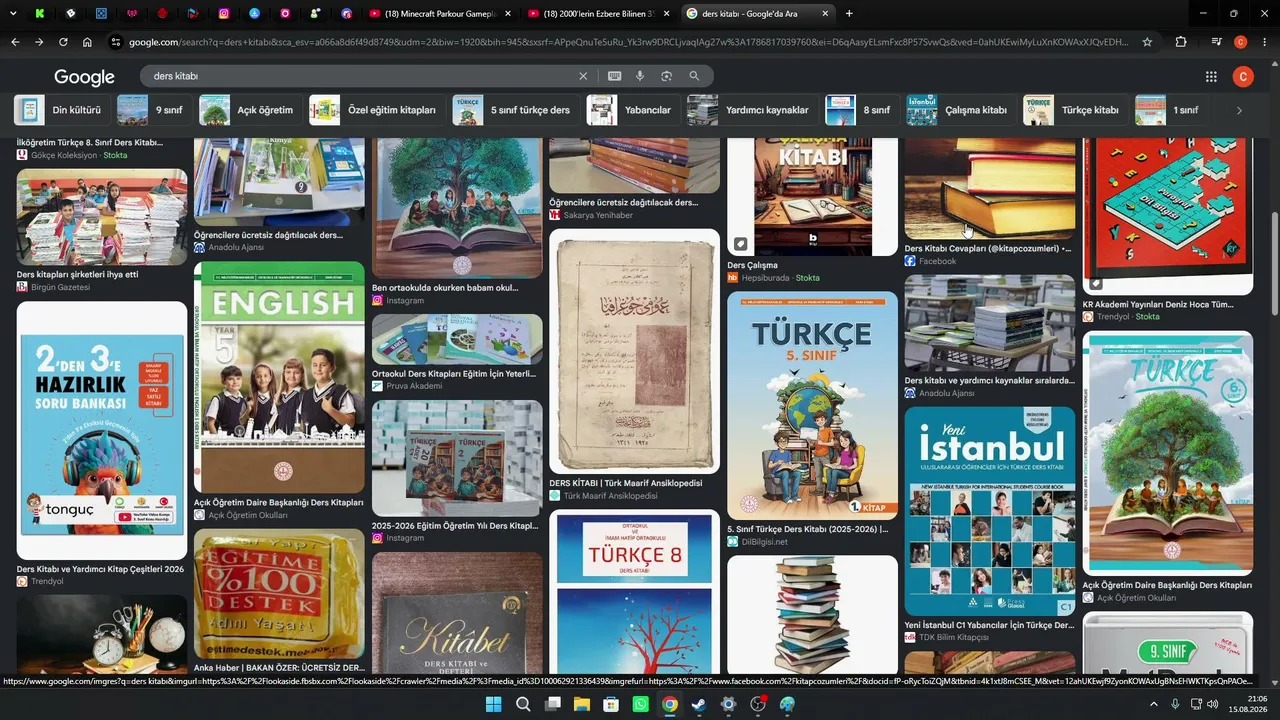Select the Türkçe kitabı chip
The width and height of the screenshot is (1280, 720).
1075,110
